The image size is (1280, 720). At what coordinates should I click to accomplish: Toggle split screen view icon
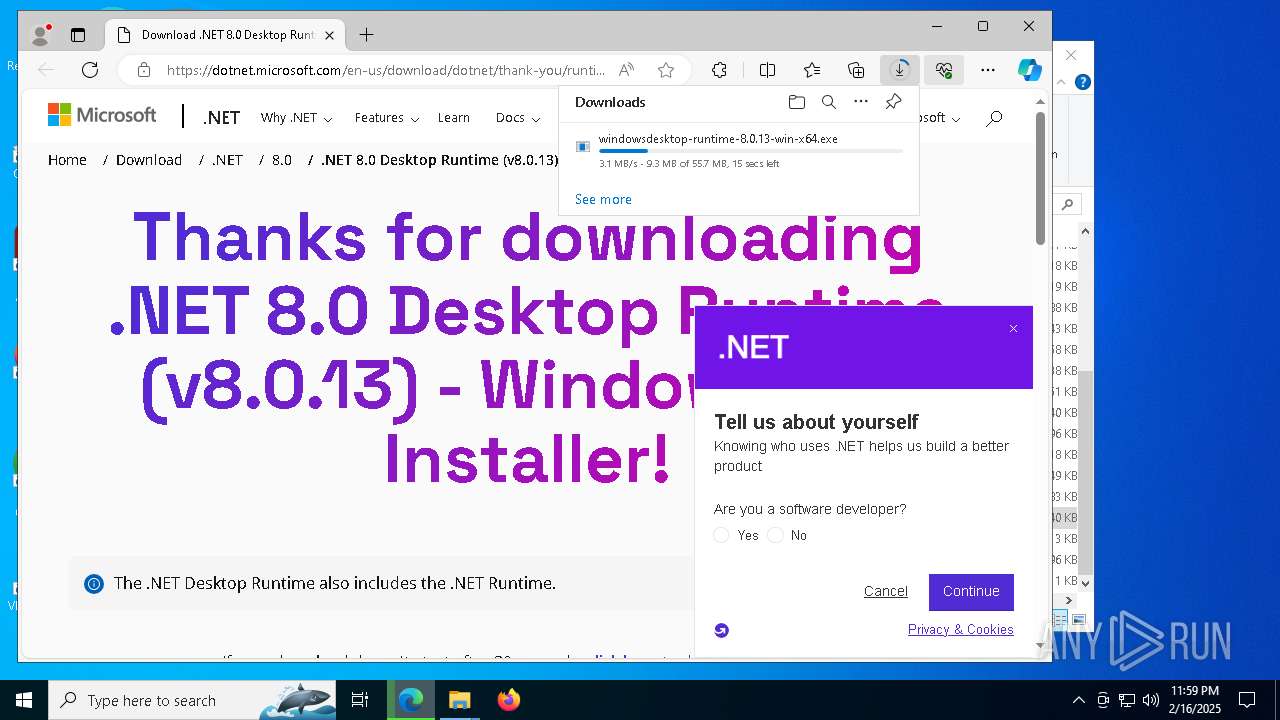[x=767, y=70]
